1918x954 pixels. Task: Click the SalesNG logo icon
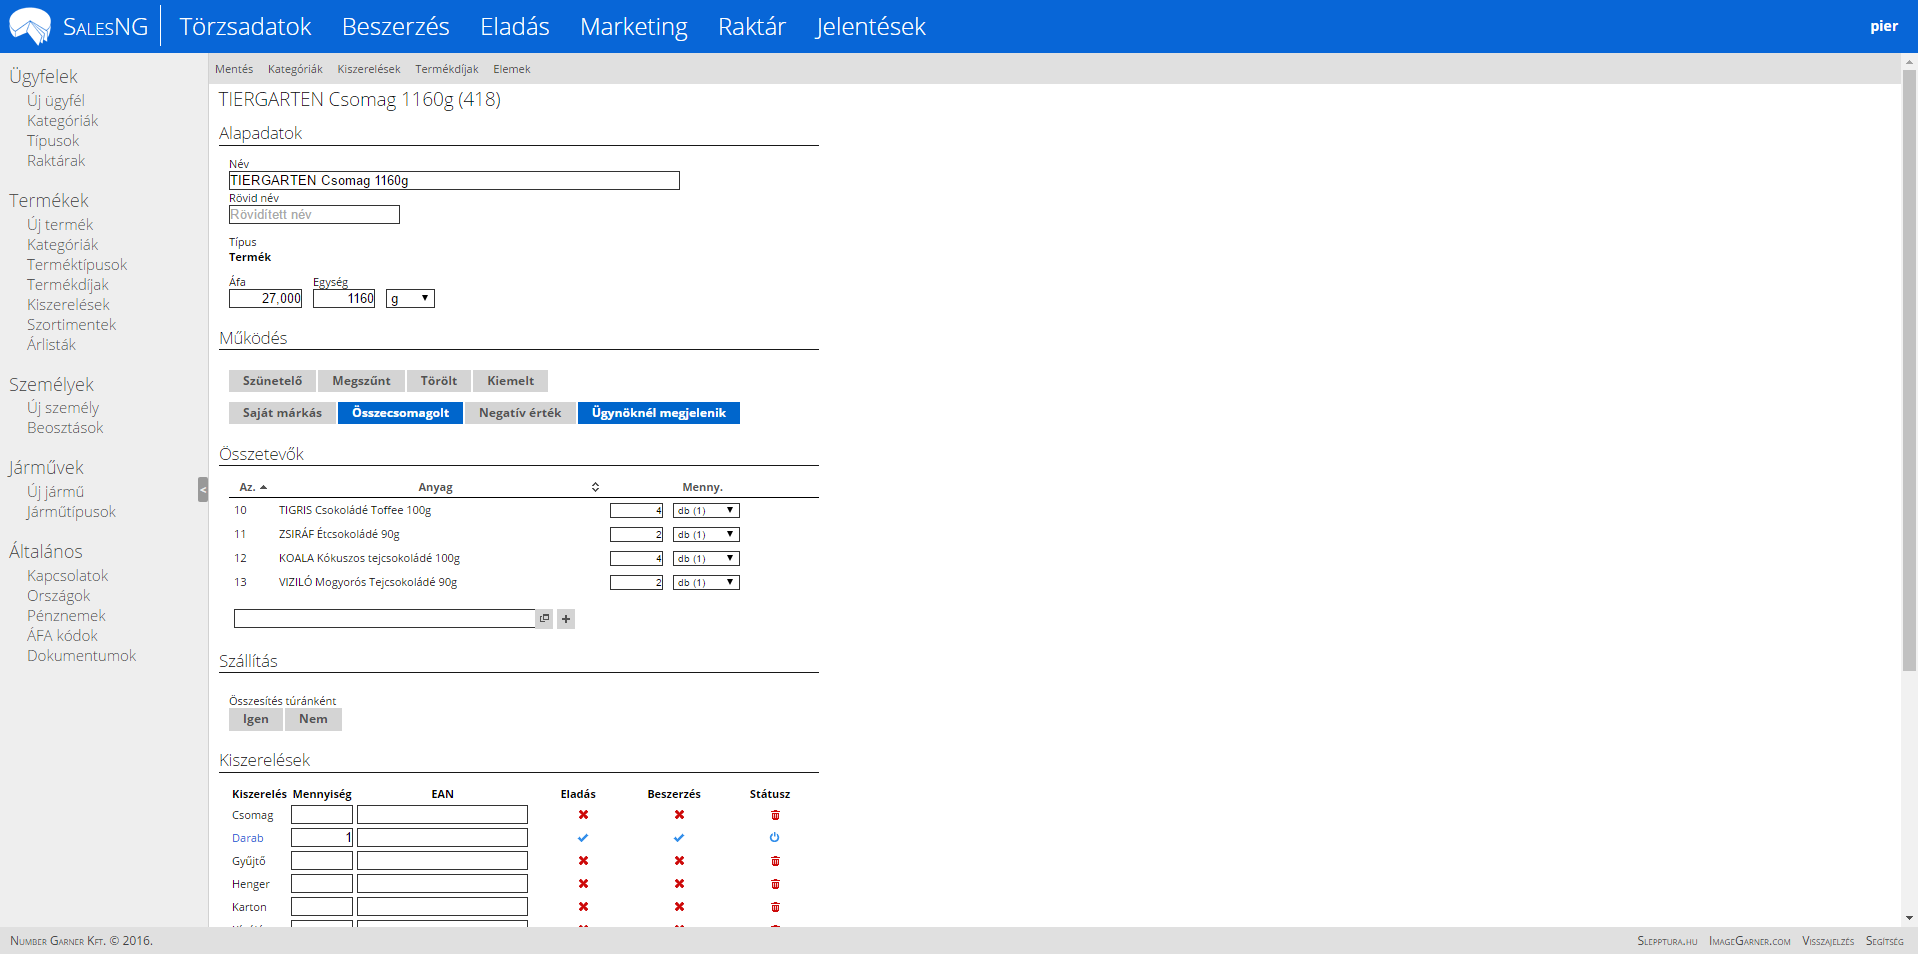pyautogui.click(x=30, y=26)
